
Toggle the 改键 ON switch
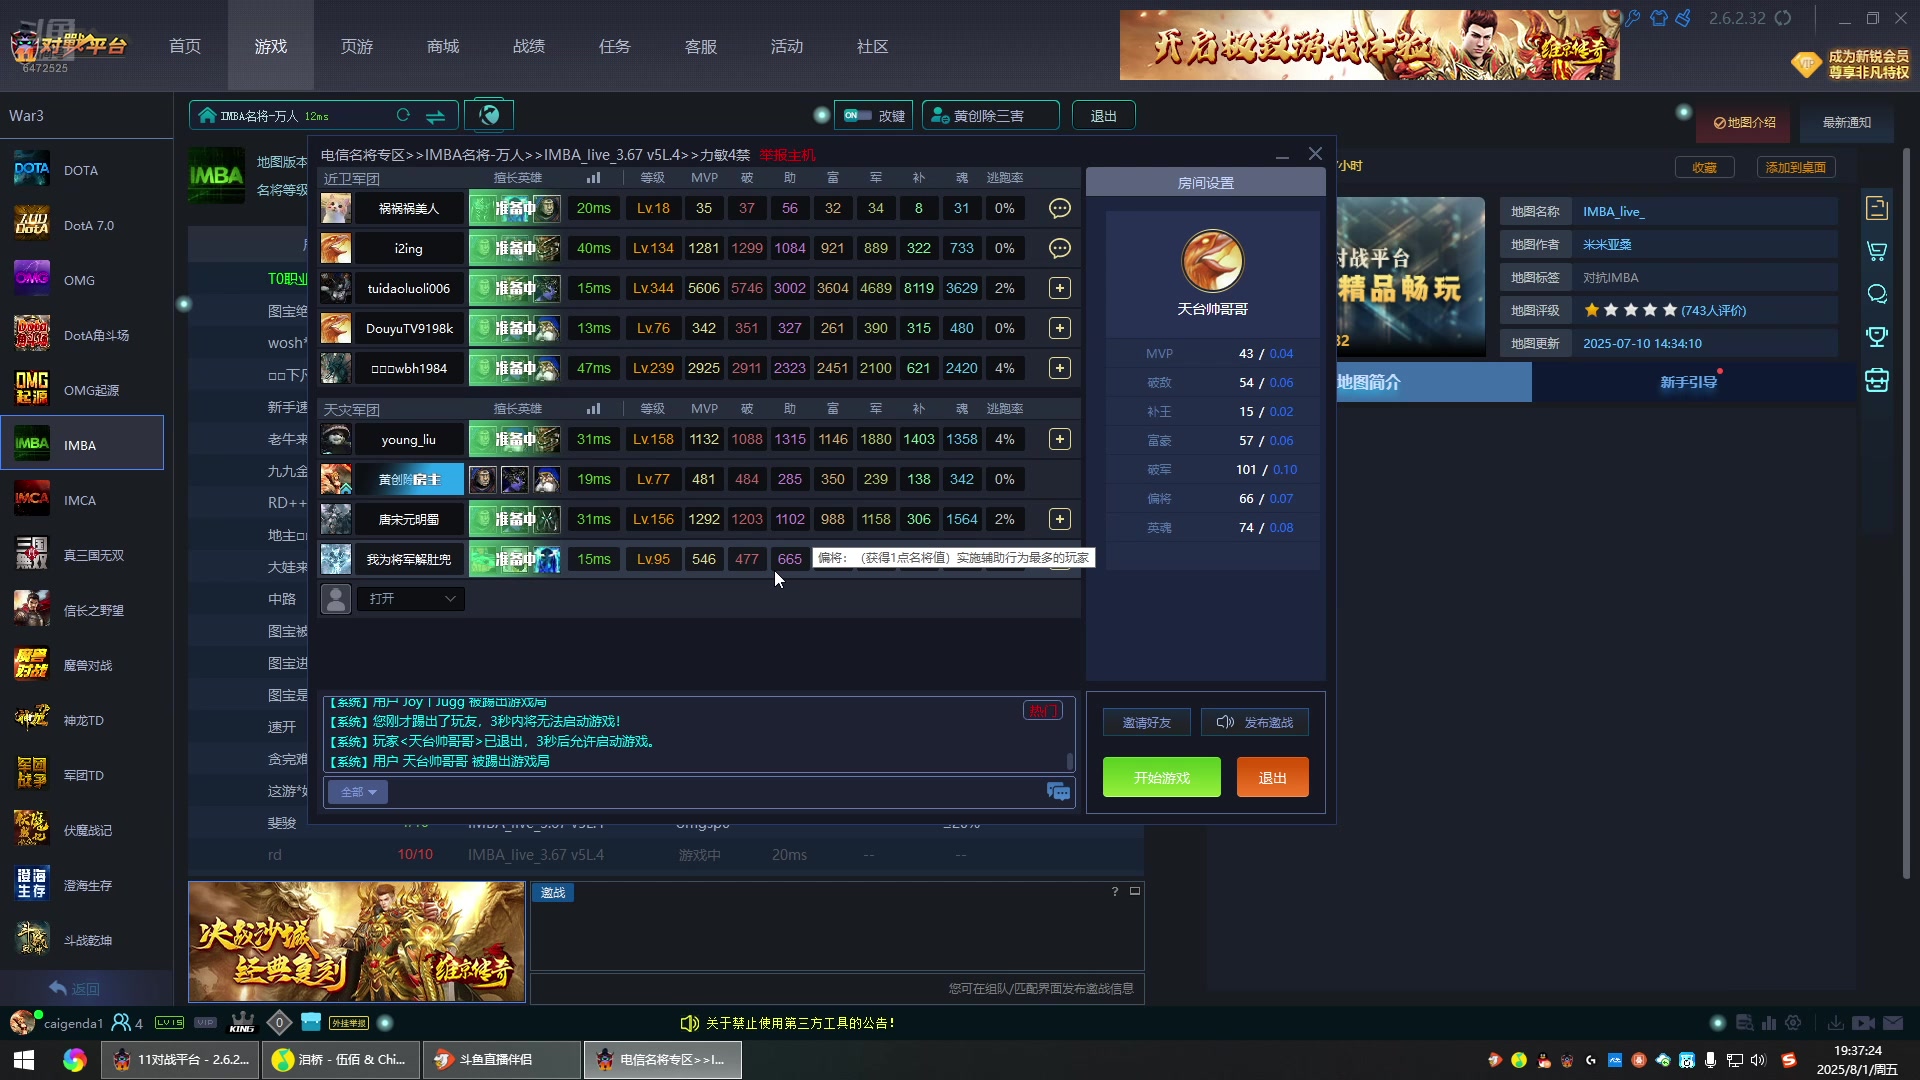[858, 115]
